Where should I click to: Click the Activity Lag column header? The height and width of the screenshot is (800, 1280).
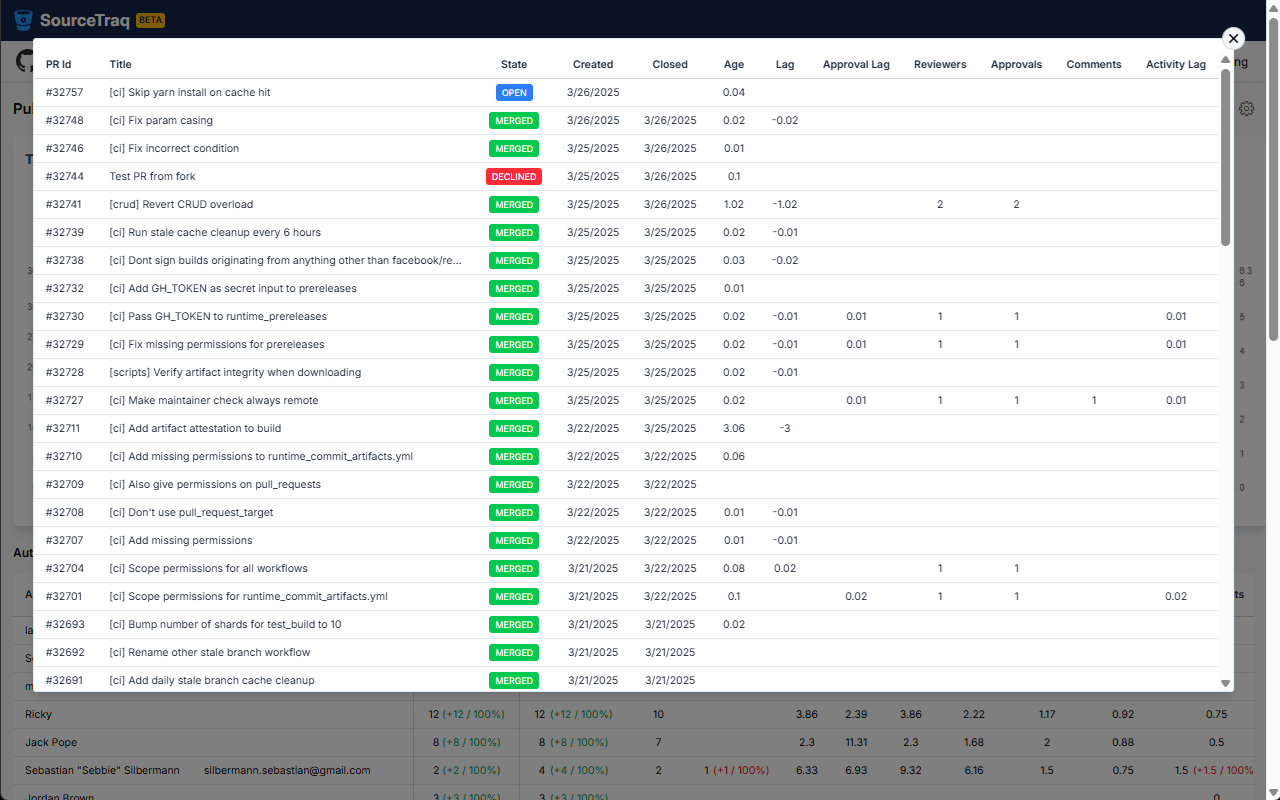[1176, 64]
